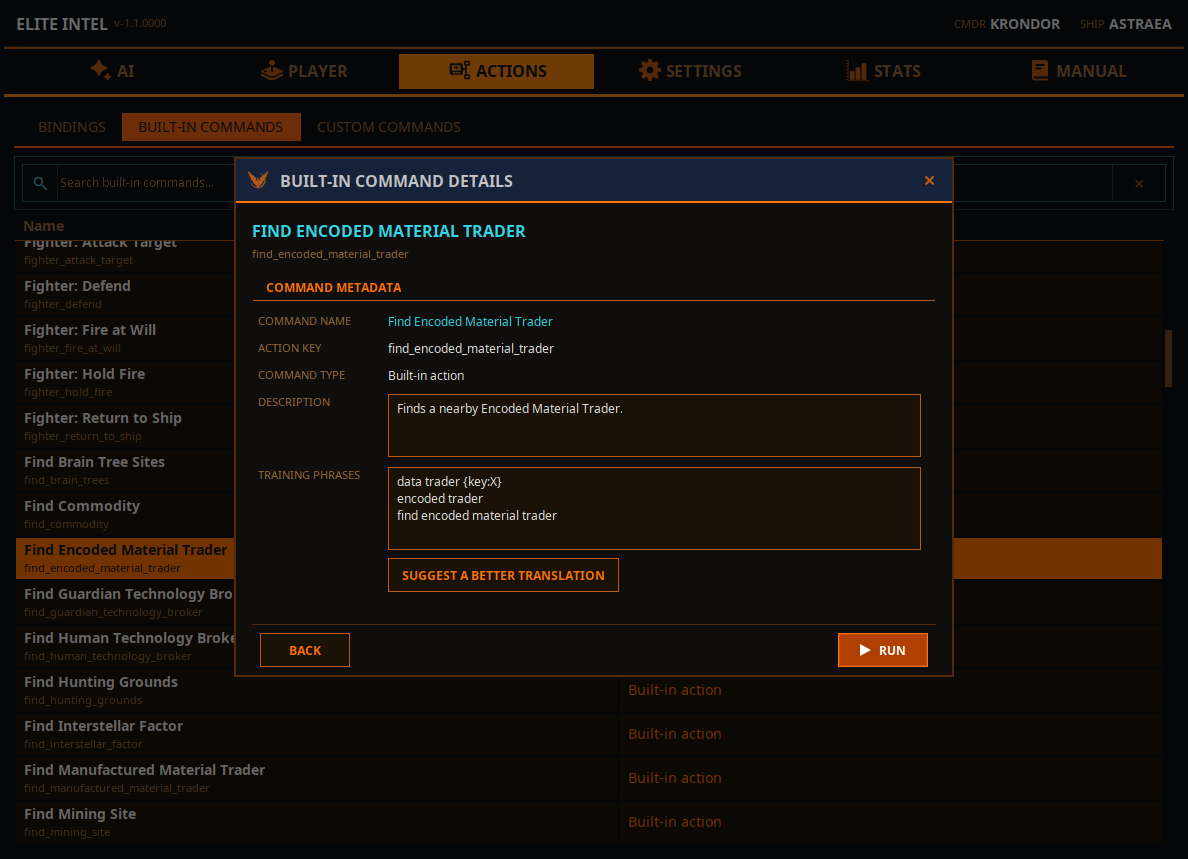Select 'Built-in action' command type value in dialog
The width and height of the screenshot is (1188, 859).
(426, 376)
